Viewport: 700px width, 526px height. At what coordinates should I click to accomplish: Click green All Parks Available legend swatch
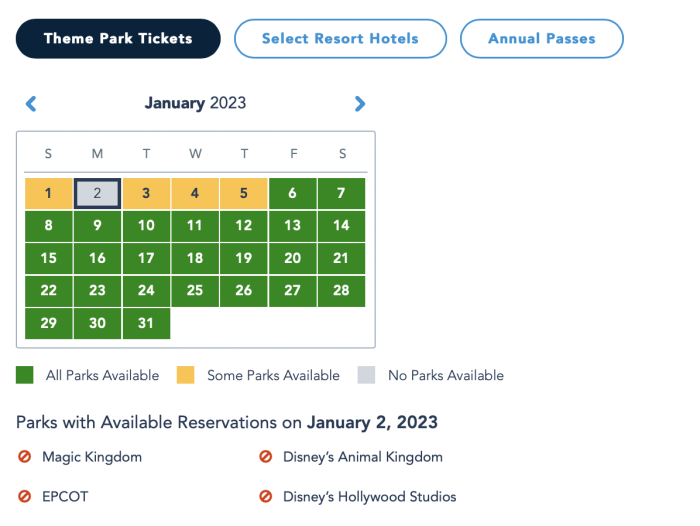pyautogui.click(x=25, y=375)
